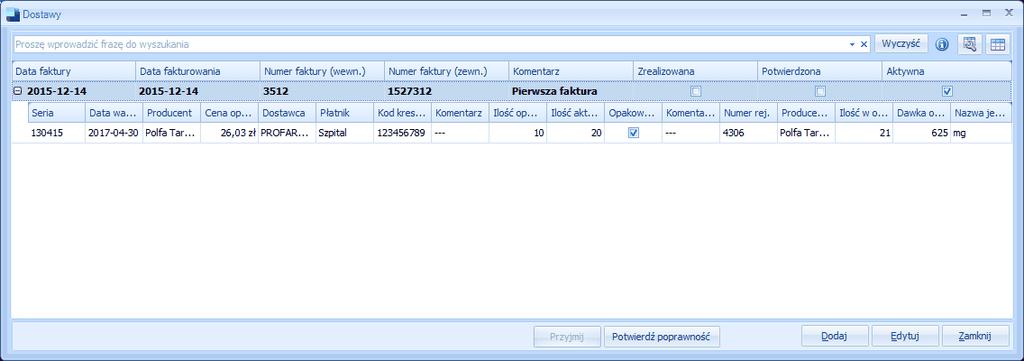Collapse the 2015-12-14 invoice row
The height and width of the screenshot is (361, 1024).
click(x=18, y=92)
